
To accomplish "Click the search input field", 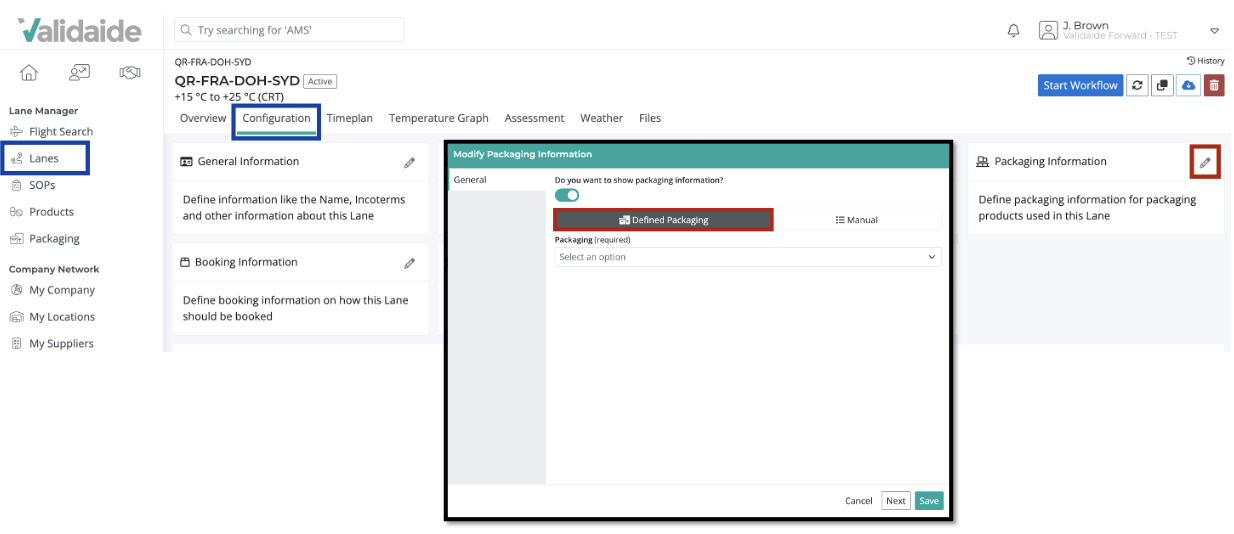I will [290, 30].
